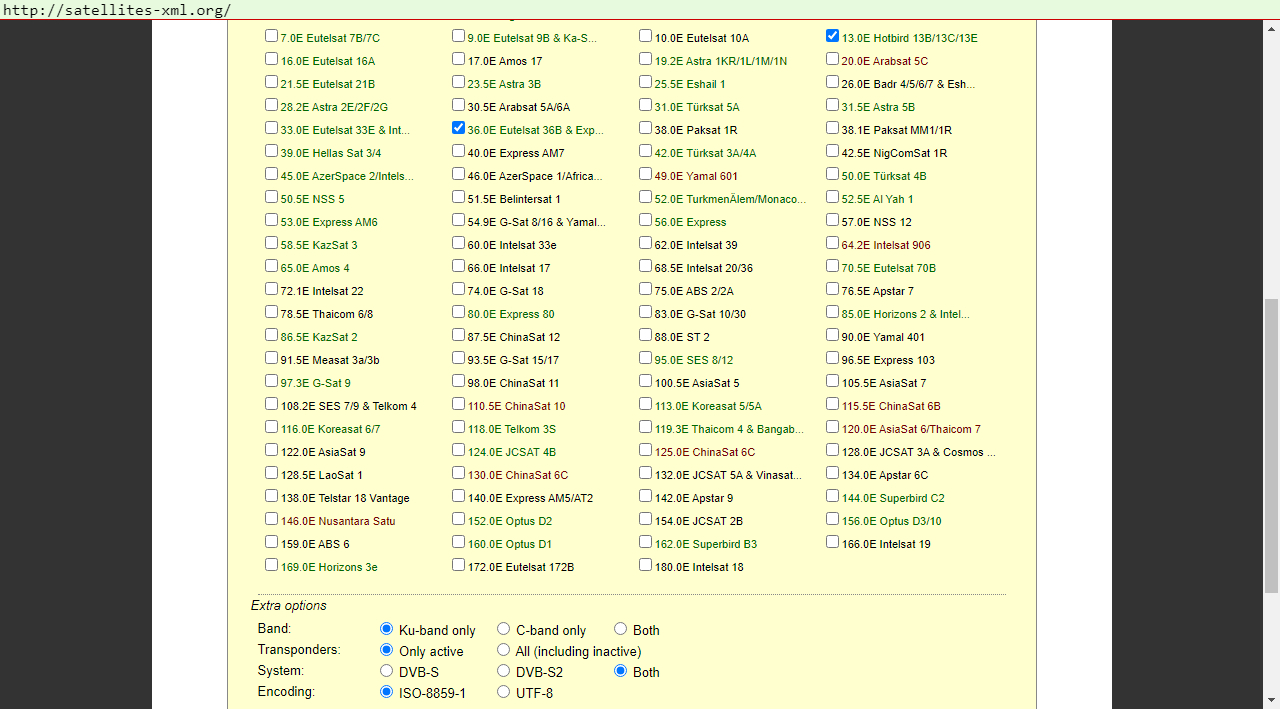Check the 42.0E Türksat 3A/4A box

tap(646, 151)
